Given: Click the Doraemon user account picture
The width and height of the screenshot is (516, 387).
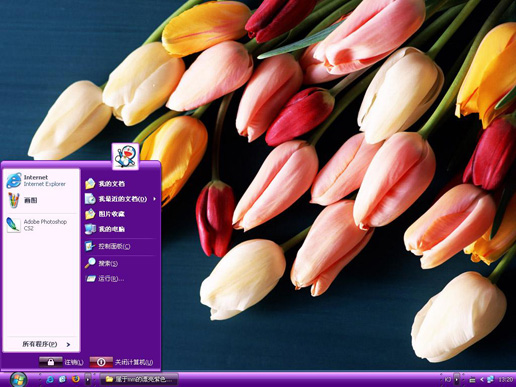Looking at the screenshot, I should pyautogui.click(x=125, y=156).
